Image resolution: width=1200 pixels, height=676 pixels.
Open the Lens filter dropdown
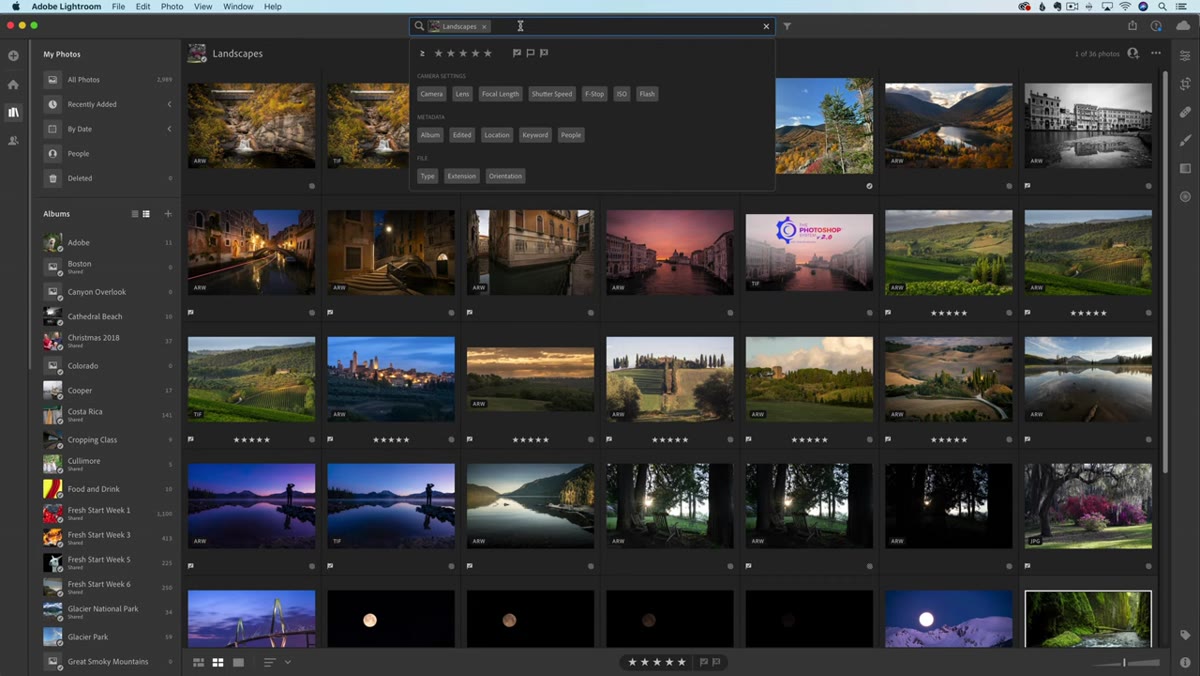(462, 94)
